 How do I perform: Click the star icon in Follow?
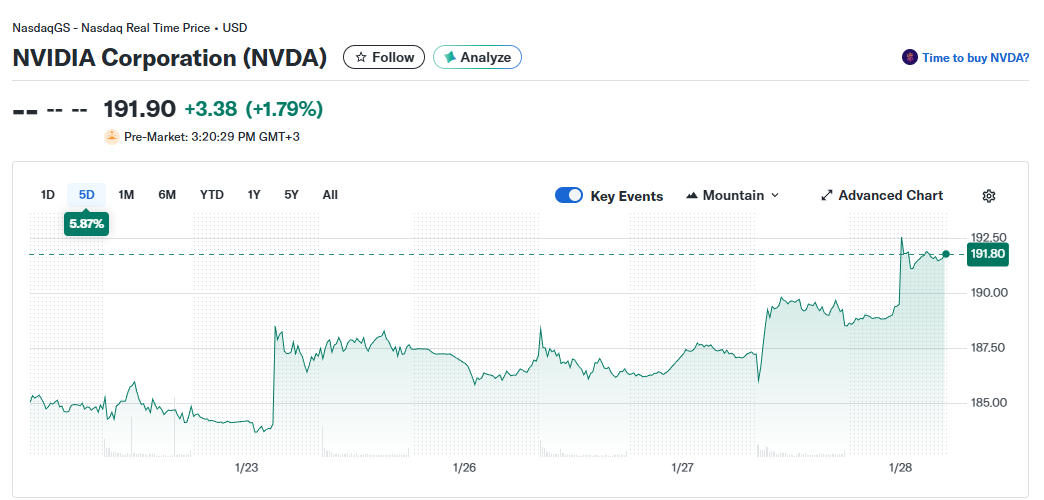[x=361, y=58]
